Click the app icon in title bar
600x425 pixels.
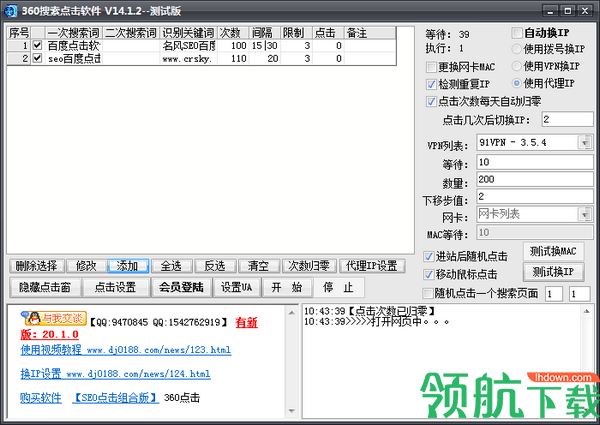(x=11, y=11)
